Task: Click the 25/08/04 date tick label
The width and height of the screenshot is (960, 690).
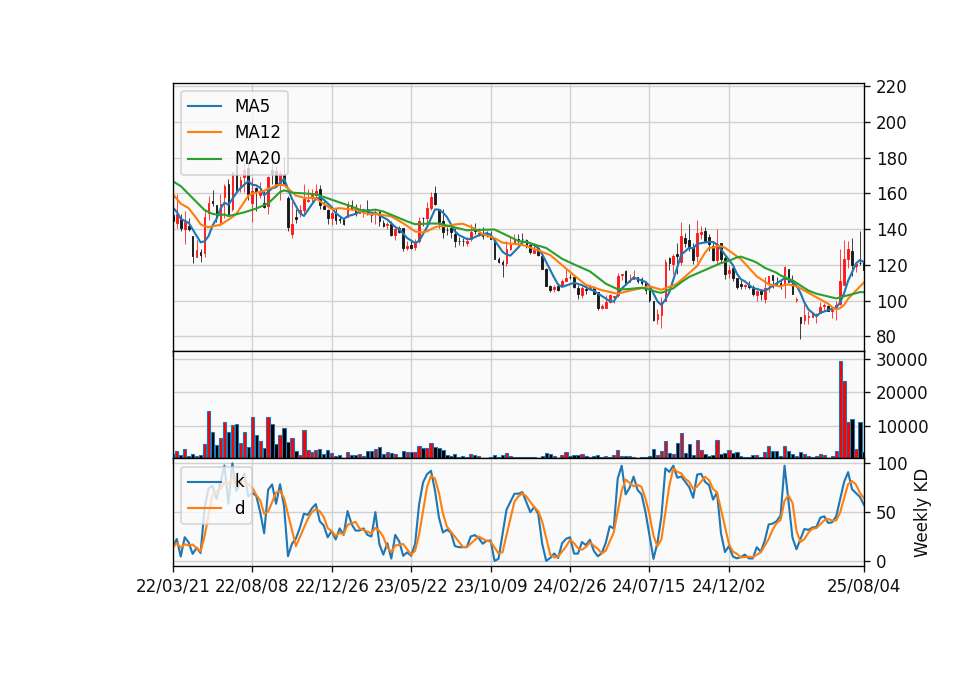Action: pyautogui.click(x=864, y=586)
